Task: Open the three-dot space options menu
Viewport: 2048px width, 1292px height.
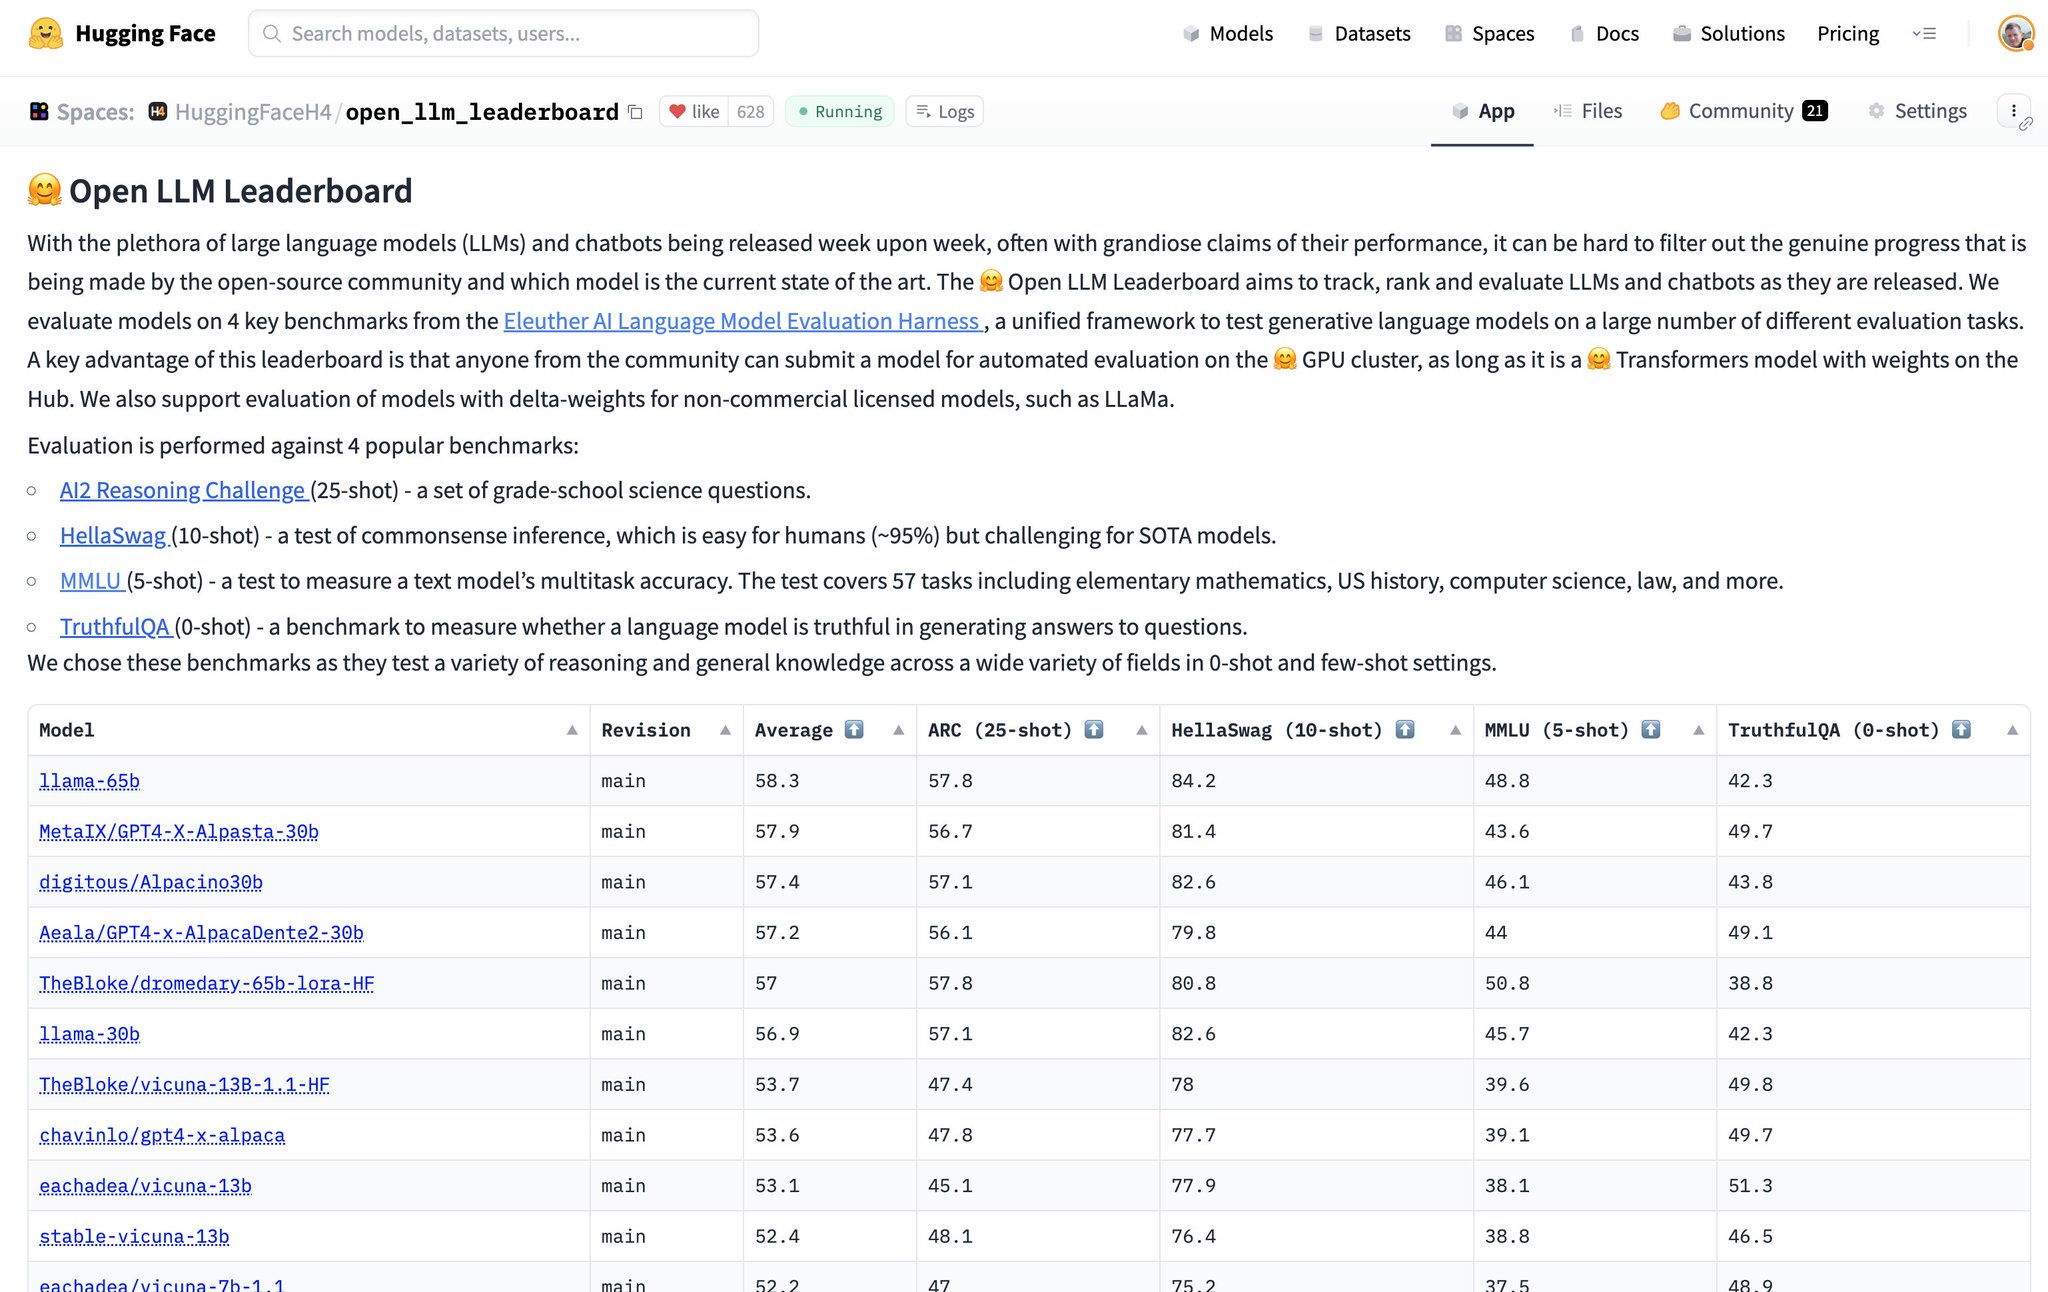Action: tap(2014, 111)
